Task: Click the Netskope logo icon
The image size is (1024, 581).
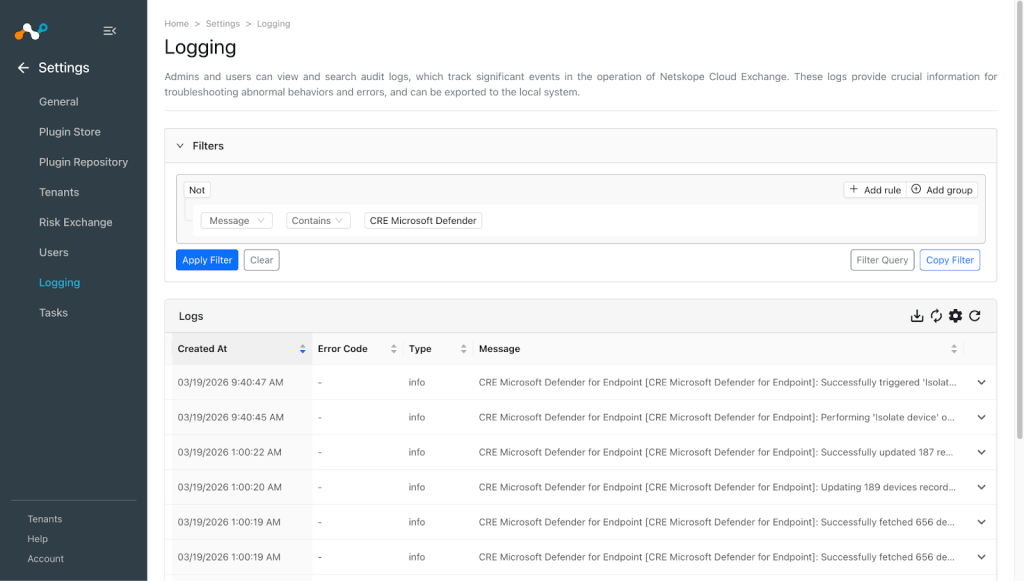Action: (x=31, y=31)
